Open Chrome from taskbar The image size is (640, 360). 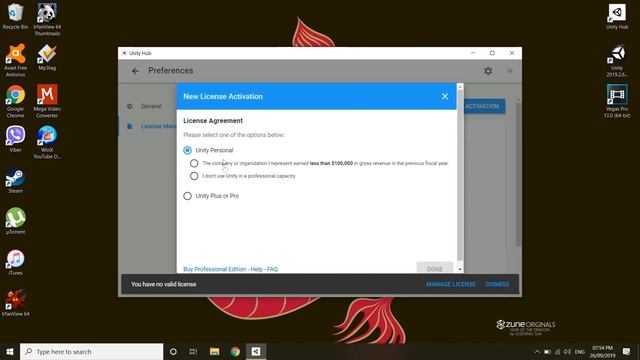click(235, 351)
